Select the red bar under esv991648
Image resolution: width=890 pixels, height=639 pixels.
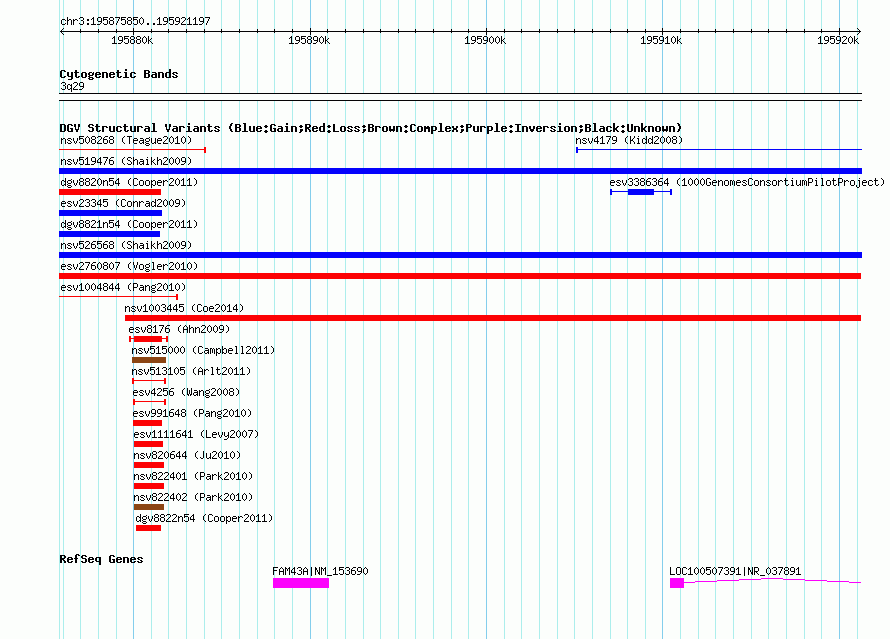point(148,423)
